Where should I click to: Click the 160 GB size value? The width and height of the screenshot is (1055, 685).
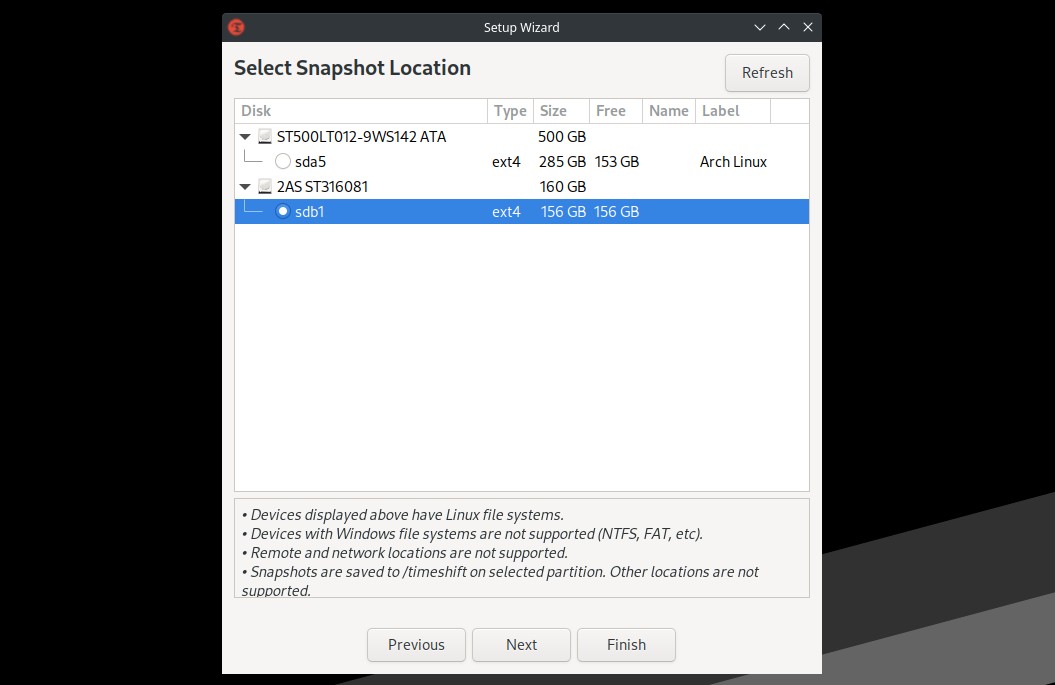point(562,186)
